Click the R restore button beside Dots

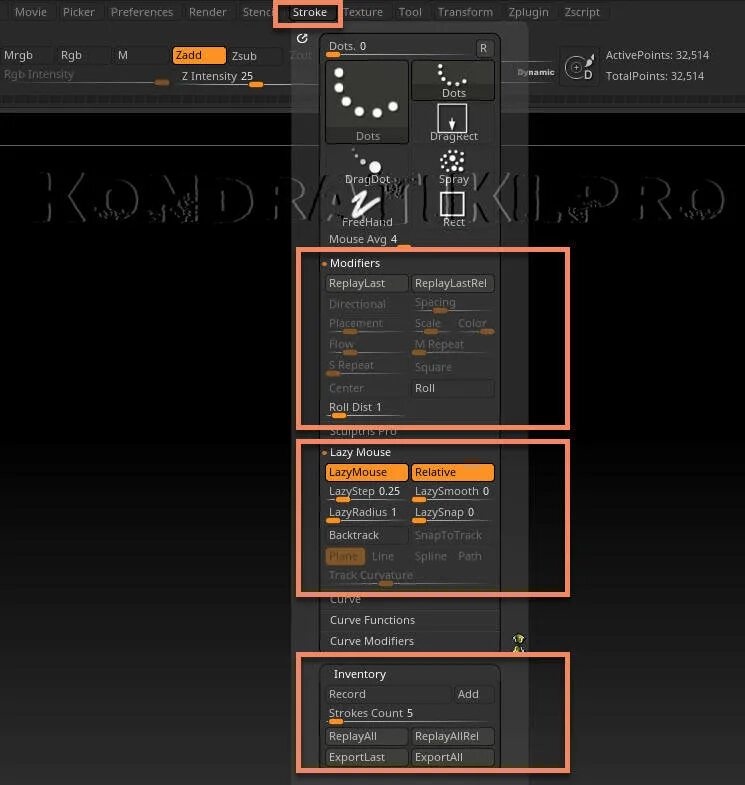(x=483, y=48)
